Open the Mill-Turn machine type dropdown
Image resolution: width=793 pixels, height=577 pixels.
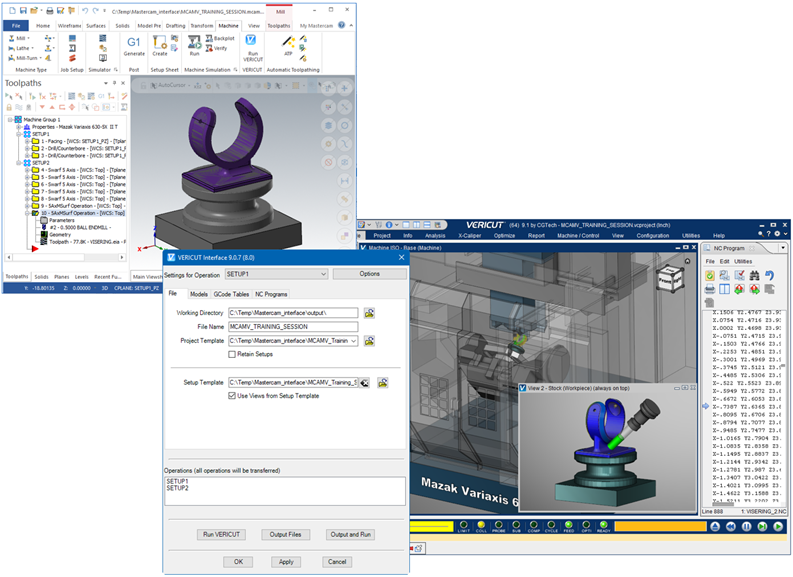coord(40,58)
